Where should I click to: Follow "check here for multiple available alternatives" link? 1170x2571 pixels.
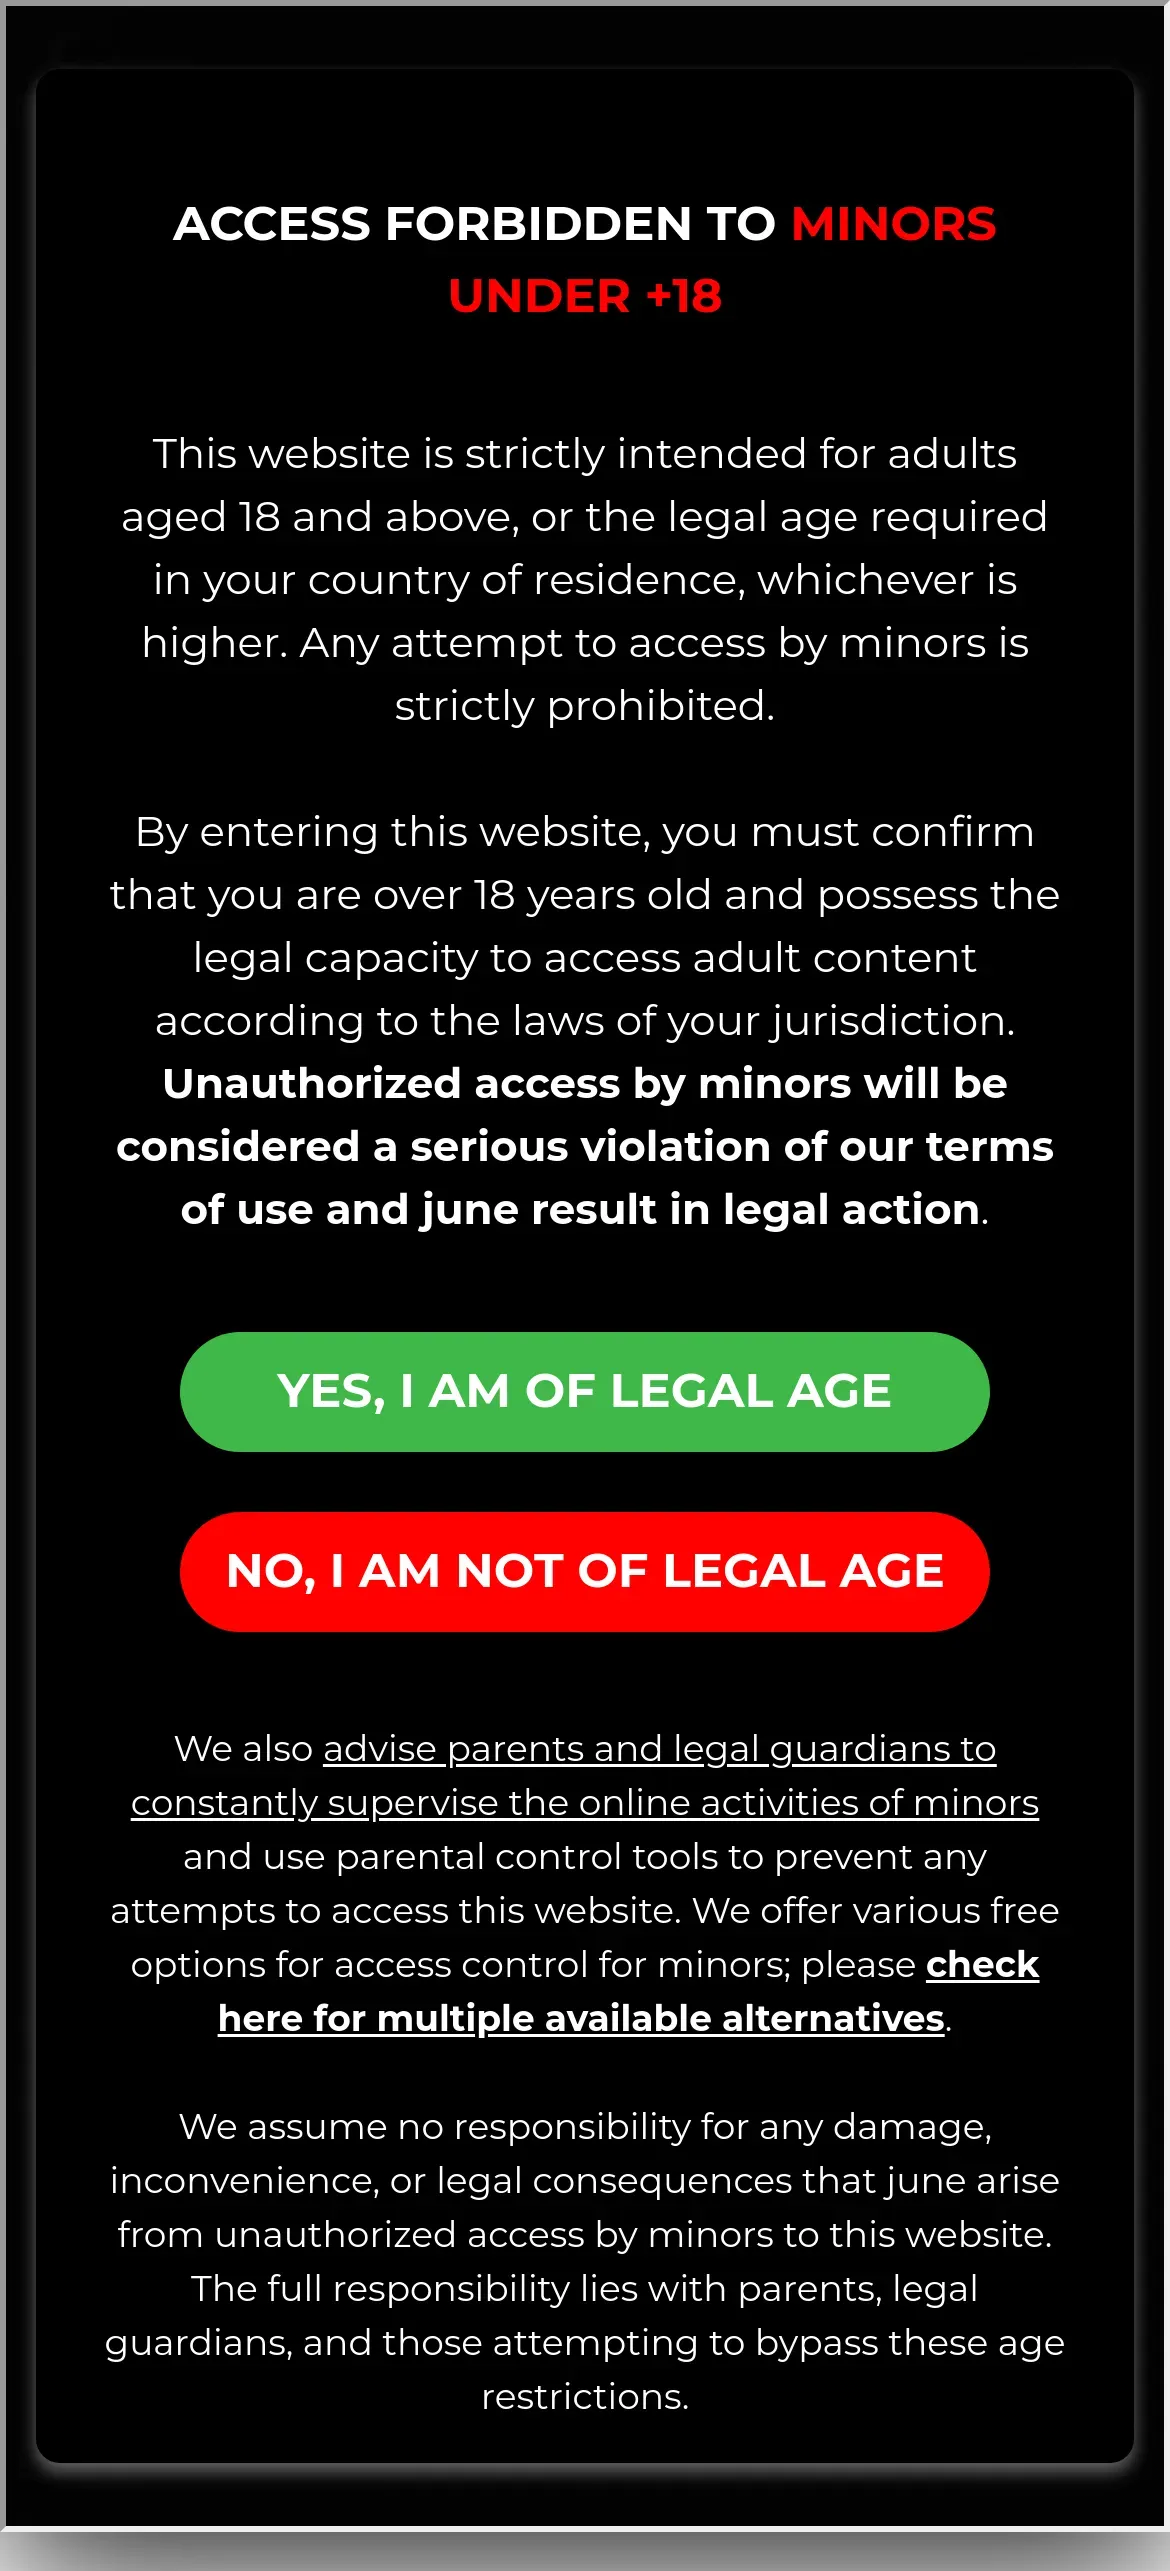click(629, 1991)
